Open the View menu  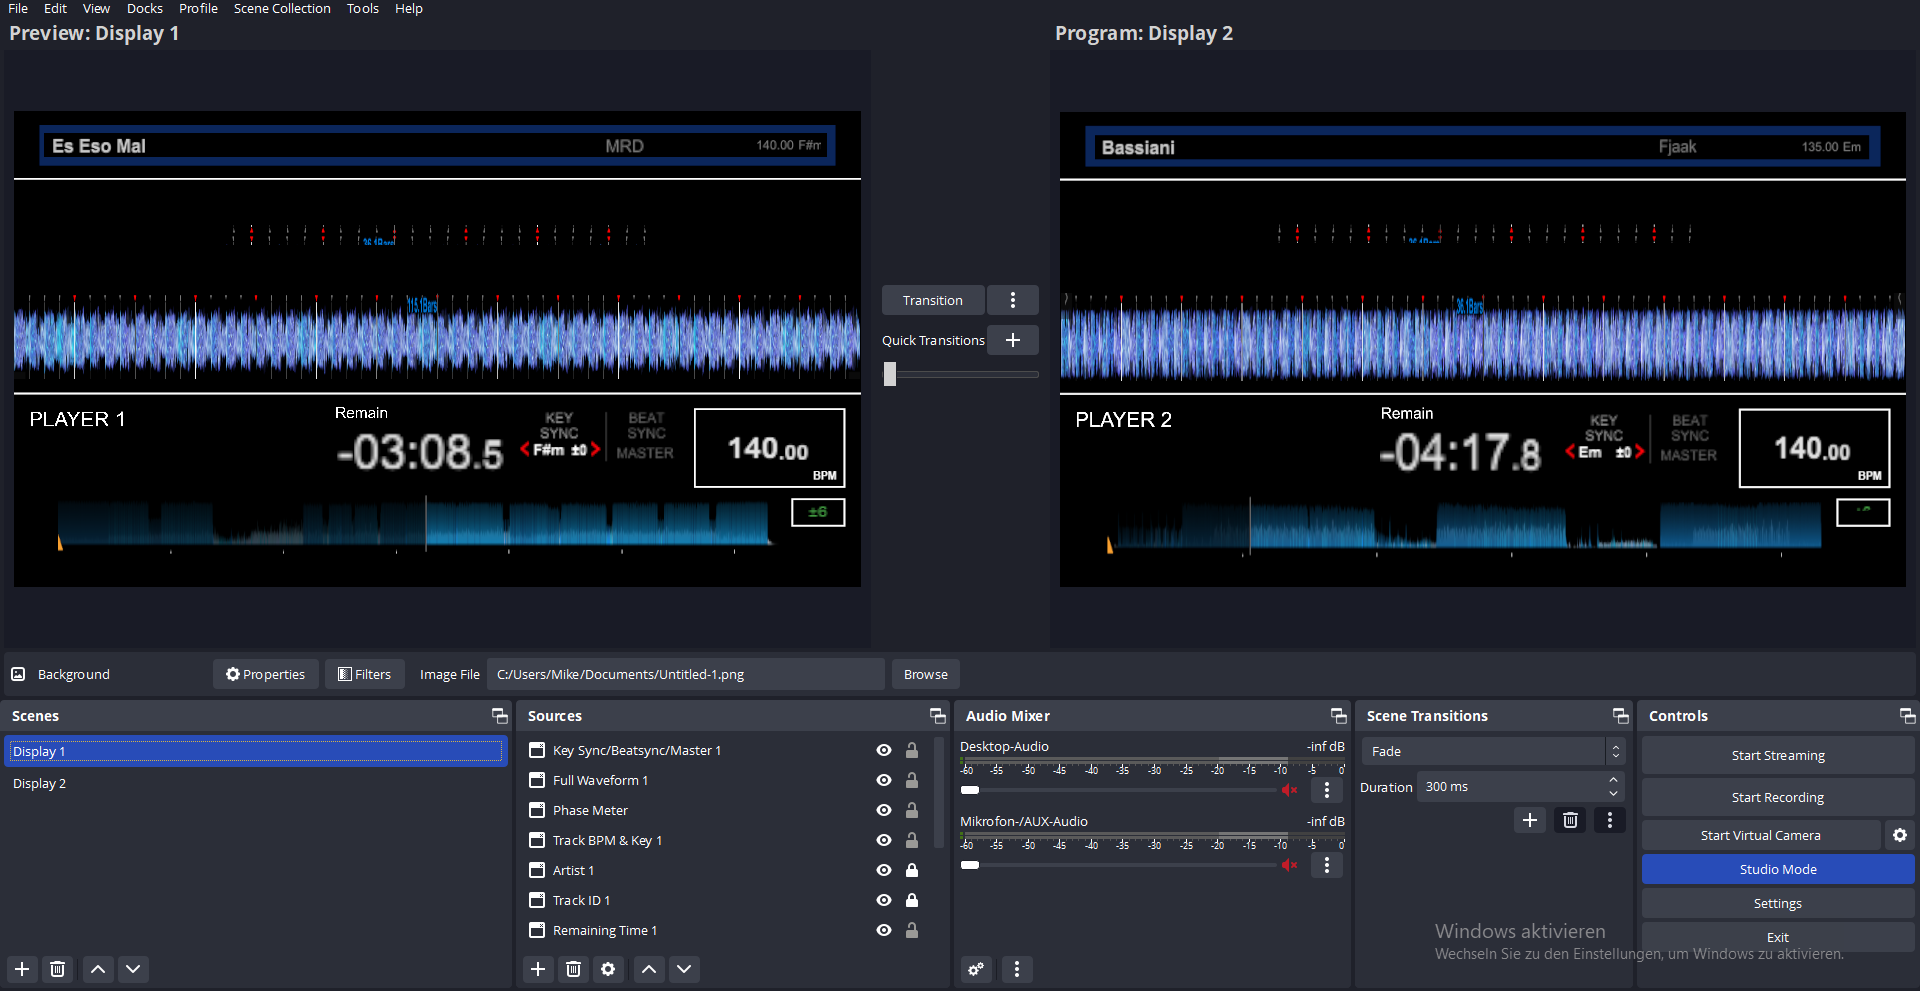(96, 8)
